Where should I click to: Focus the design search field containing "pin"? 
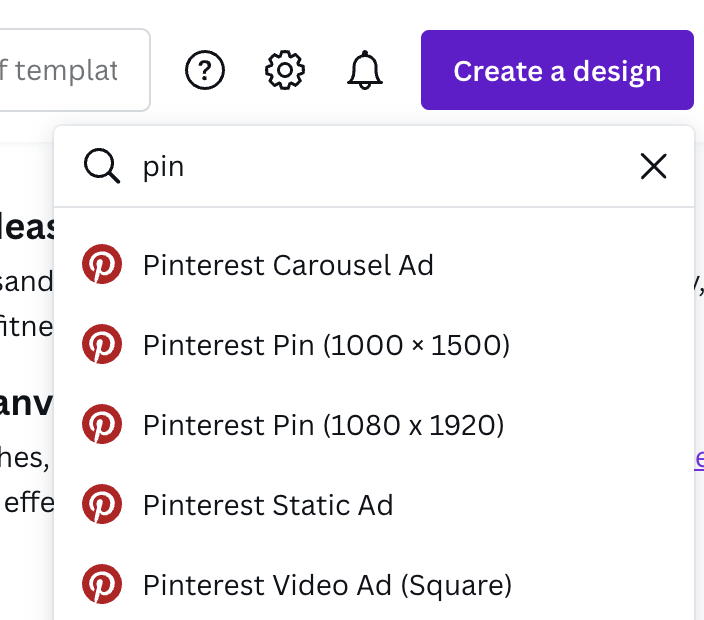(380, 166)
